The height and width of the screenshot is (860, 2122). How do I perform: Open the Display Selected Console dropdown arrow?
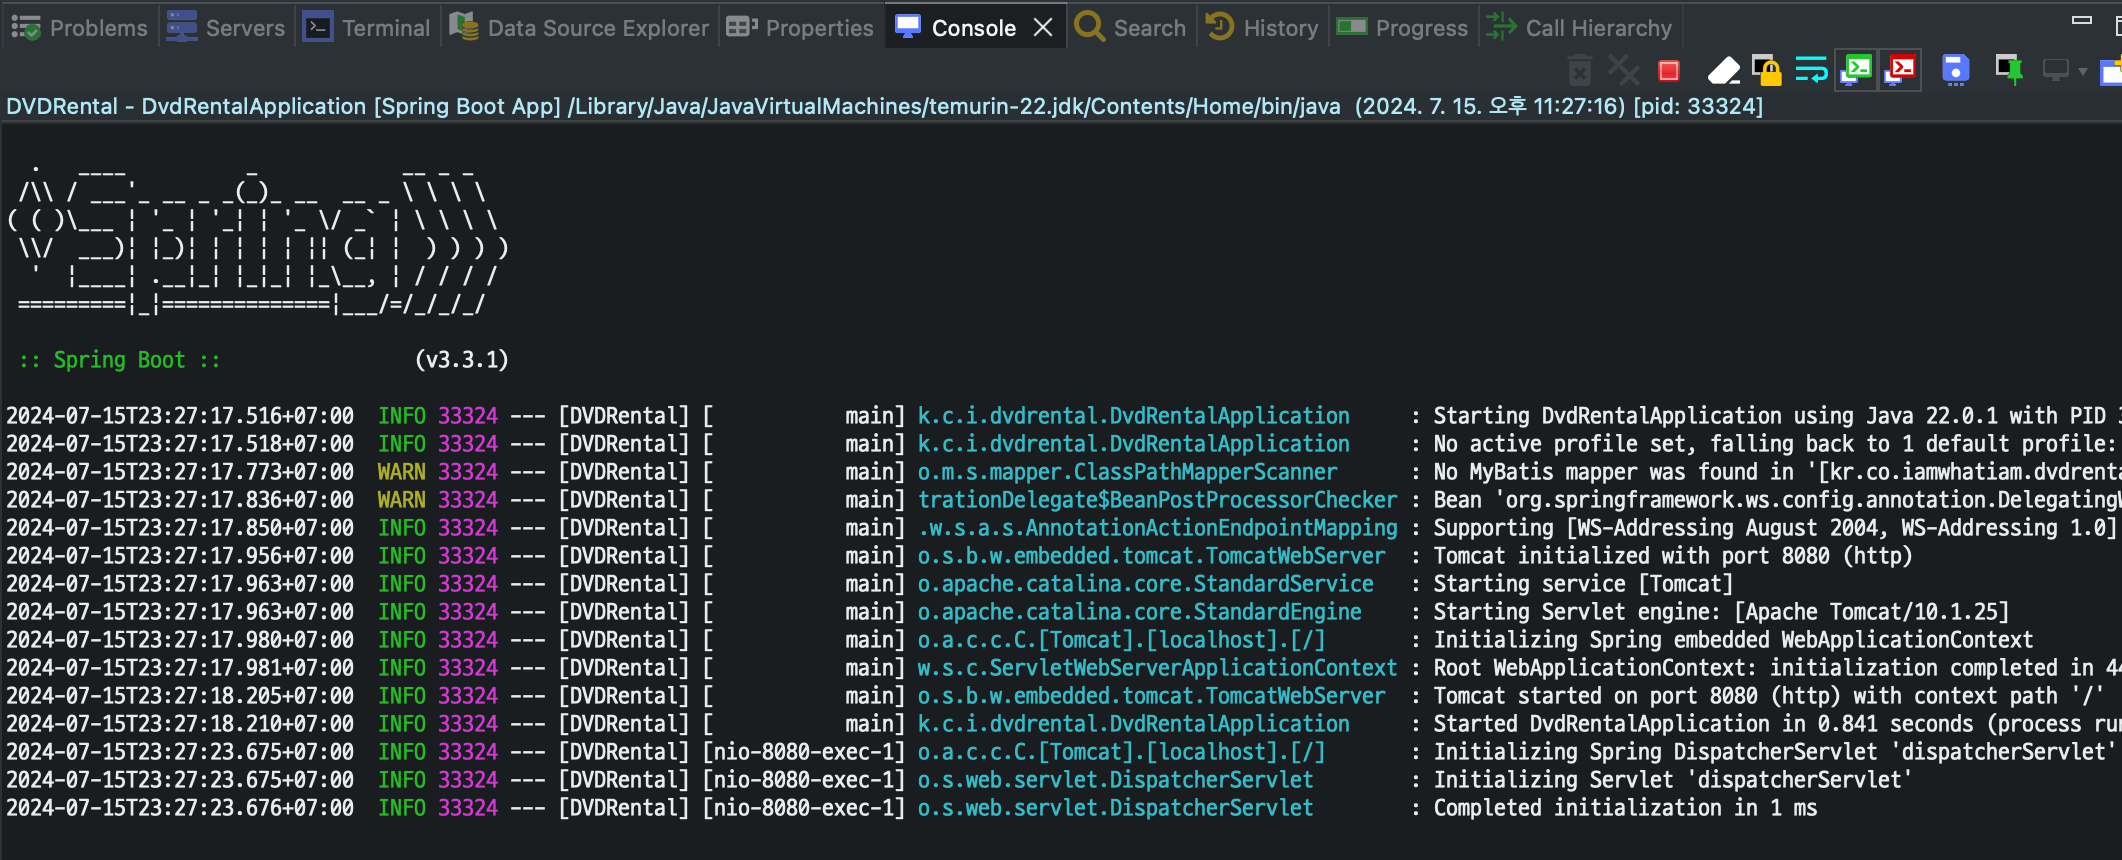click(2083, 72)
